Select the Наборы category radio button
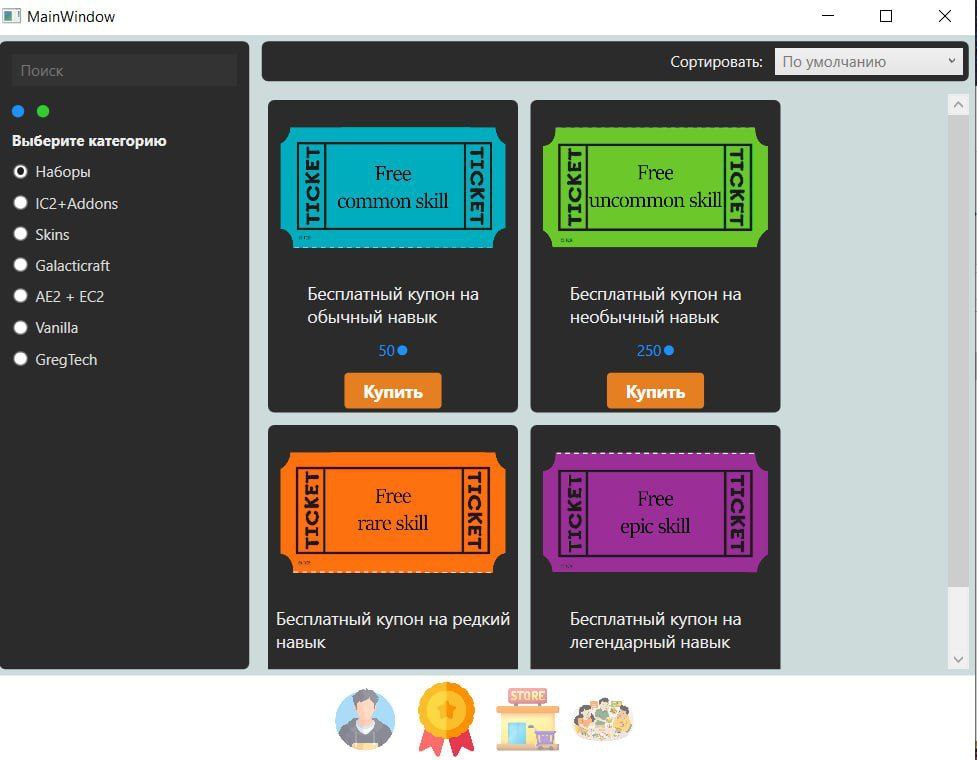 click(x=20, y=172)
